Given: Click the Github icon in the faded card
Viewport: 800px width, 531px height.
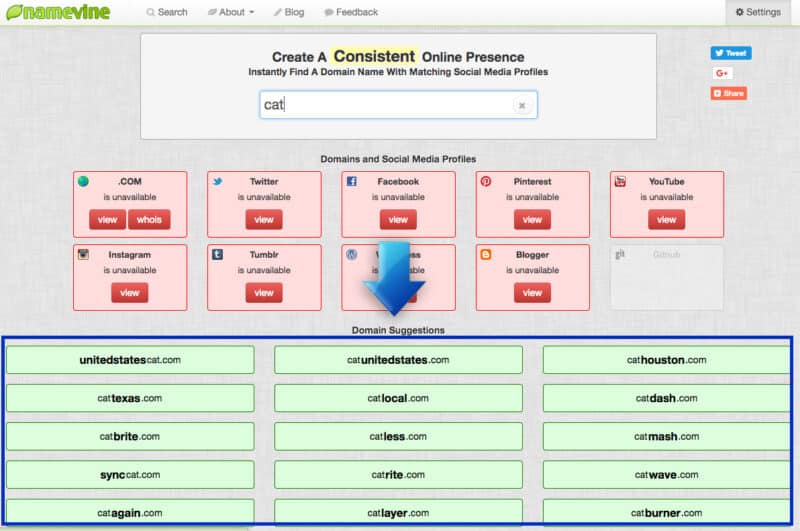Looking at the screenshot, I should point(620,254).
